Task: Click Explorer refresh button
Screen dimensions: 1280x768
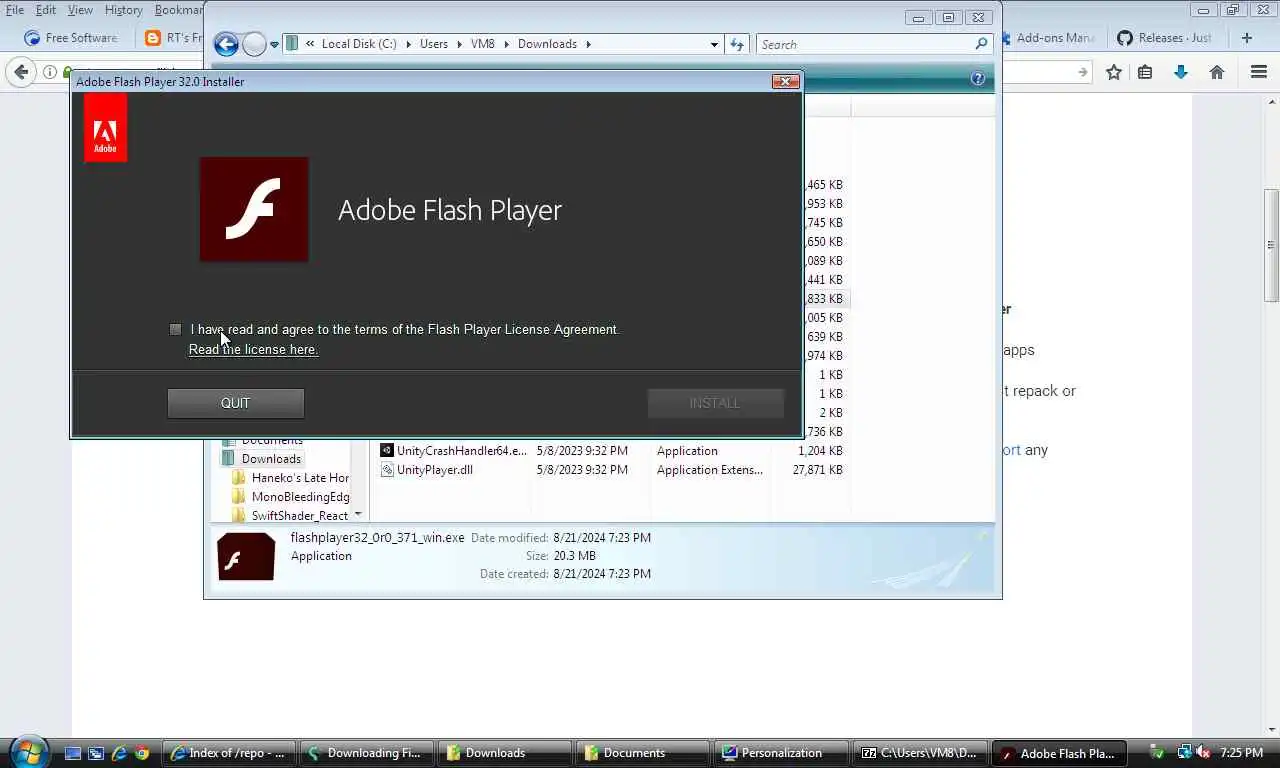Action: pyautogui.click(x=737, y=44)
